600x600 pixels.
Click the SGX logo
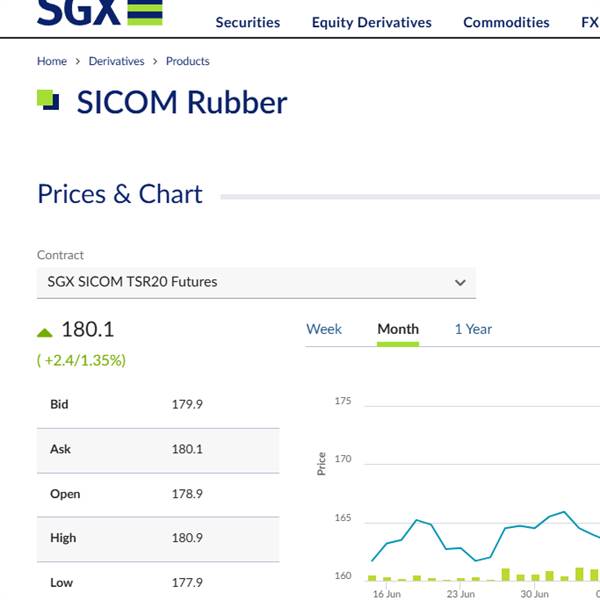(x=100, y=12)
